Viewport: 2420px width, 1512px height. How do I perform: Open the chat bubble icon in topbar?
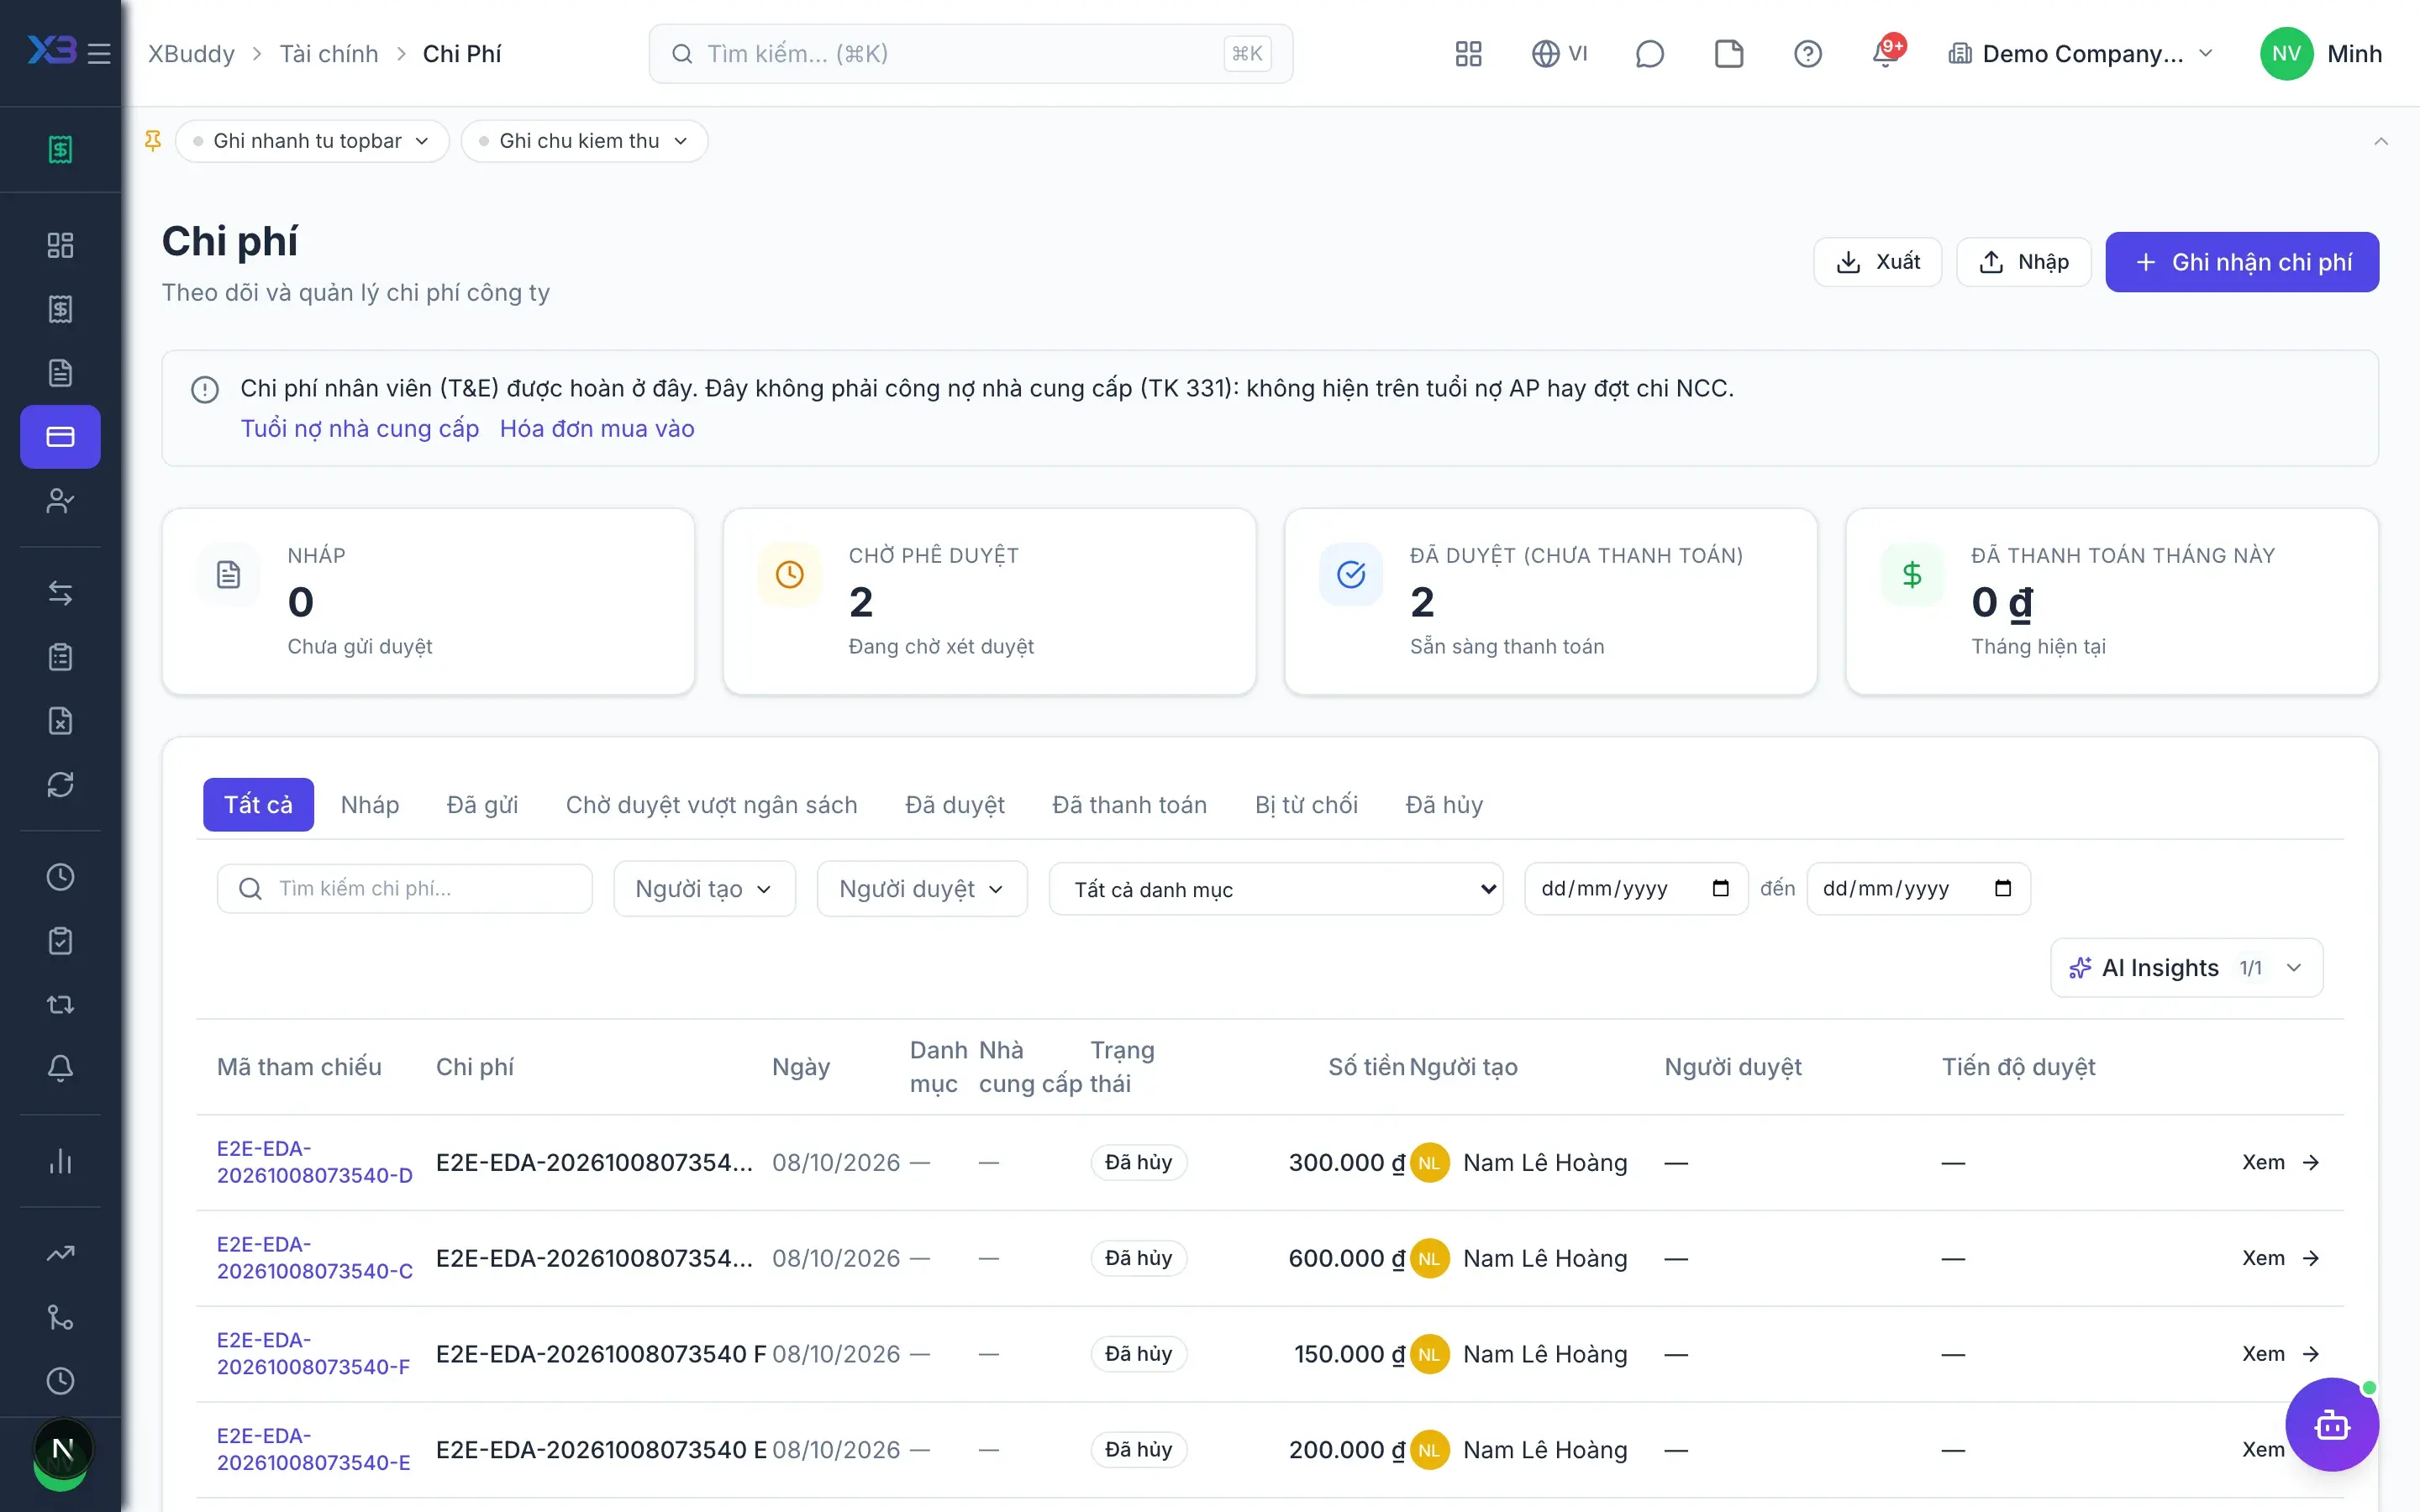pos(1649,54)
